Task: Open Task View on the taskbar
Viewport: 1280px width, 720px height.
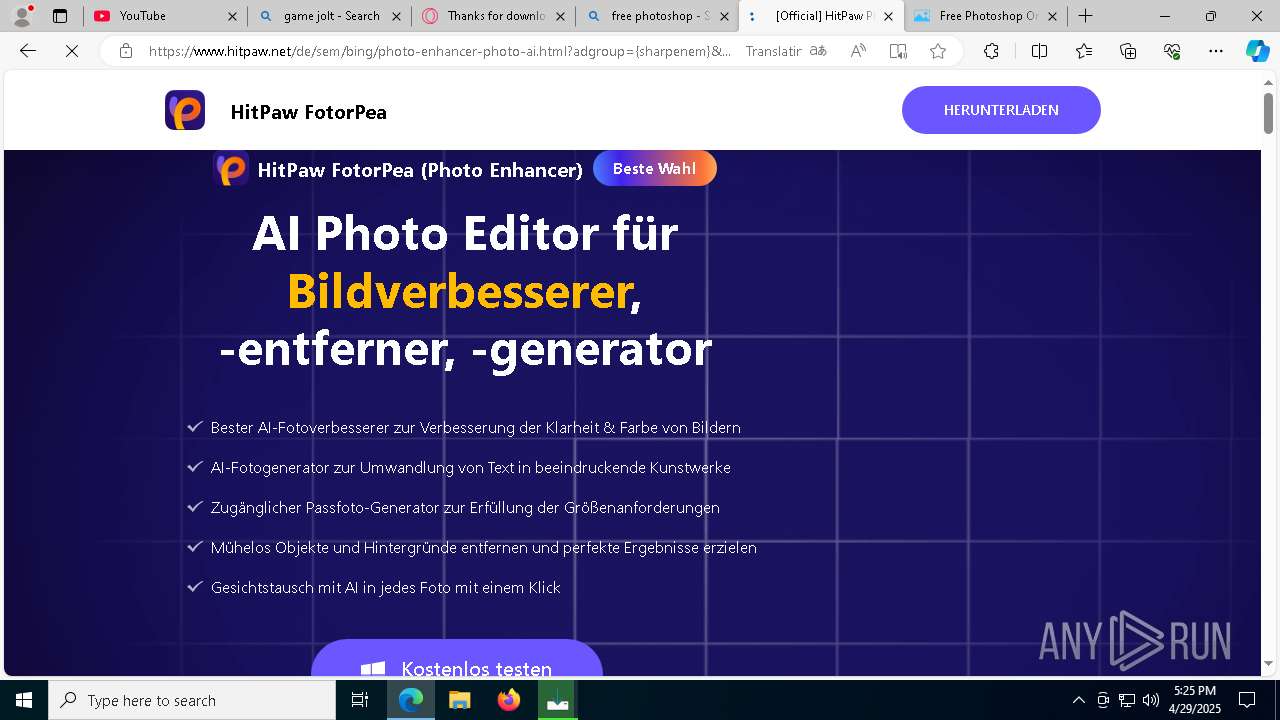Action: click(361, 700)
